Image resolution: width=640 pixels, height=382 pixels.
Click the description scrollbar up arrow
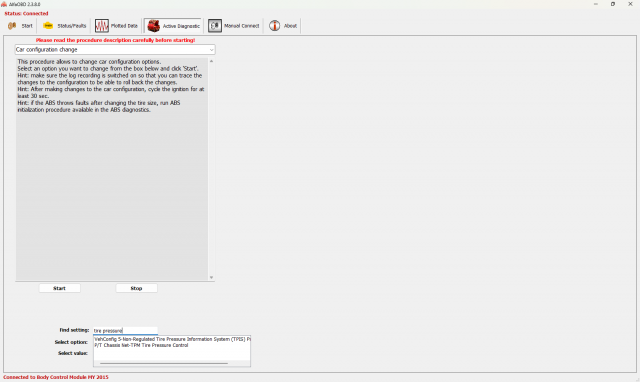pos(211,61)
